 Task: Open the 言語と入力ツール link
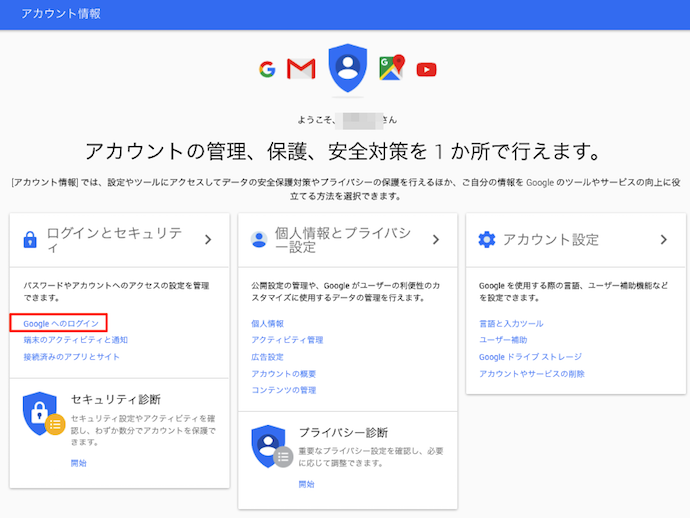click(x=511, y=323)
